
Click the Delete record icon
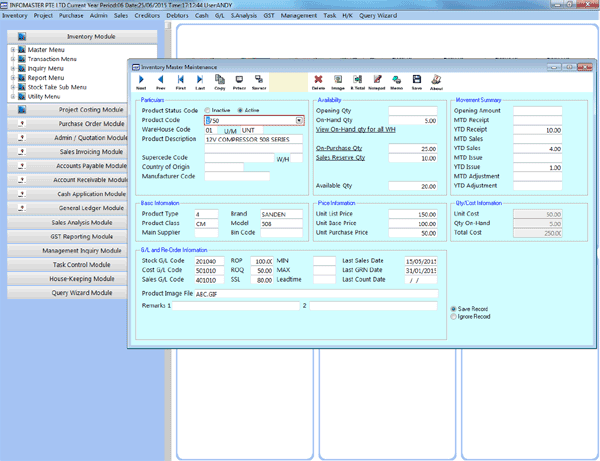tap(319, 80)
